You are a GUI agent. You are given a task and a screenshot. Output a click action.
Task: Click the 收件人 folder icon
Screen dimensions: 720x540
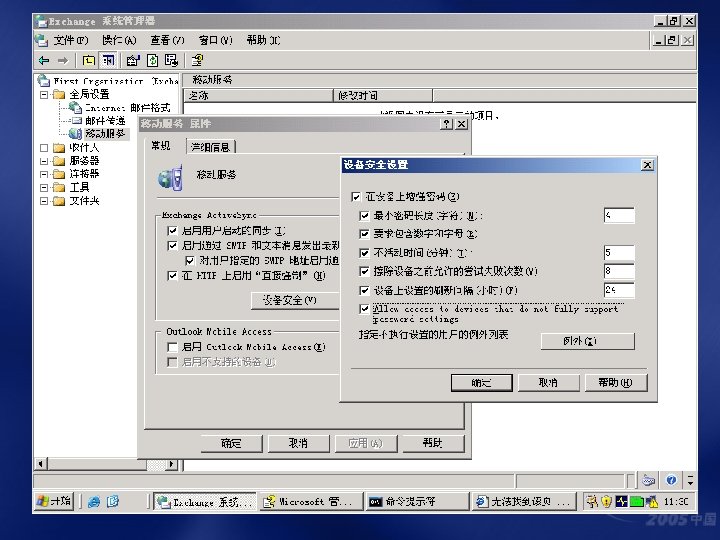pyautogui.click(x=59, y=148)
